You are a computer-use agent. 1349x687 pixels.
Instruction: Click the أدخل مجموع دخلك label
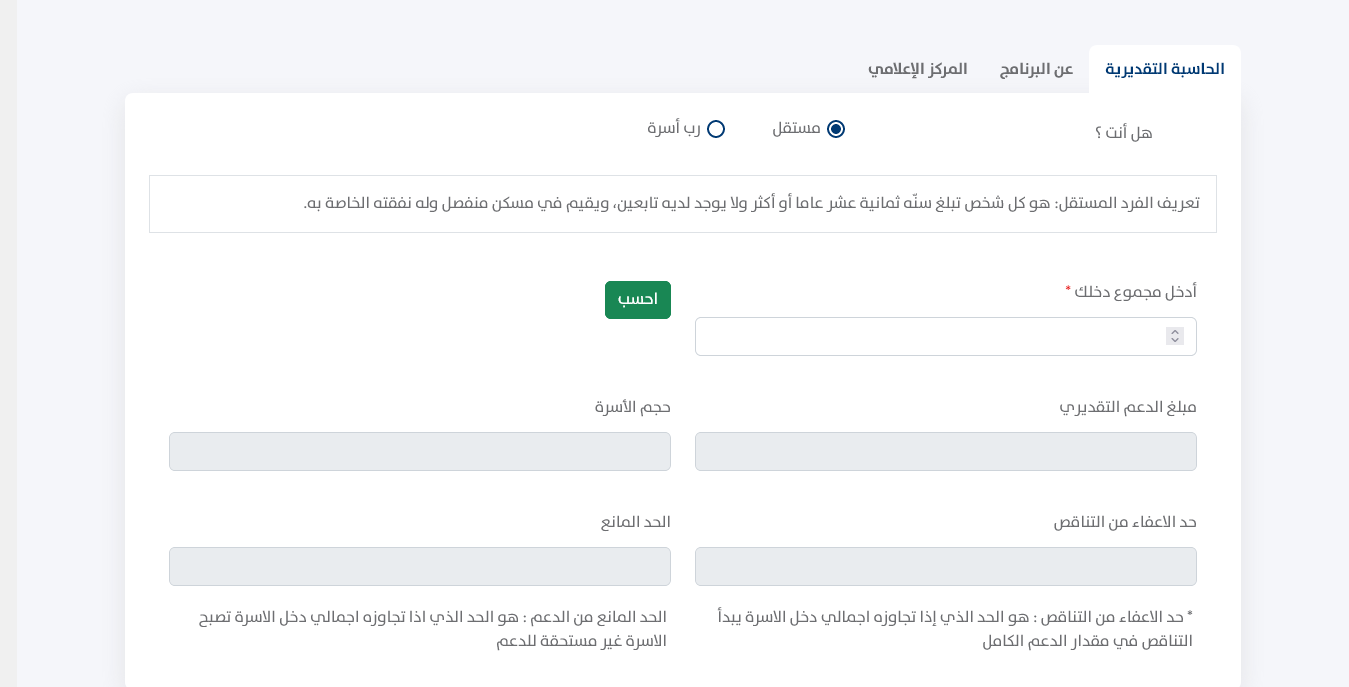(1135, 292)
